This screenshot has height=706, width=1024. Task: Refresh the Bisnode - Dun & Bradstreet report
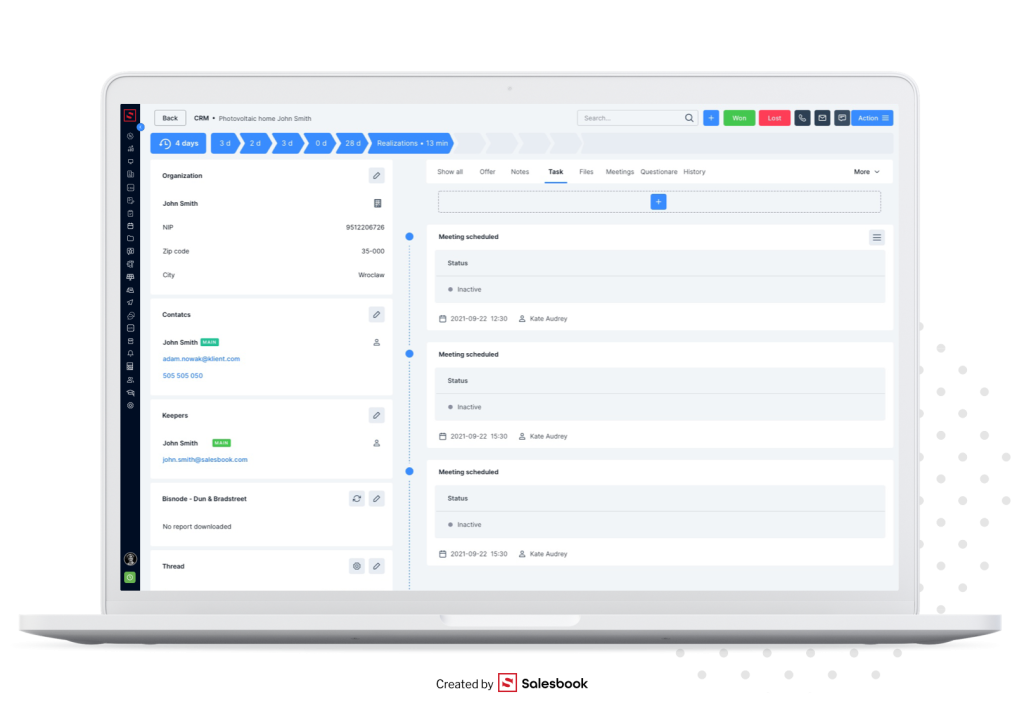coord(356,498)
